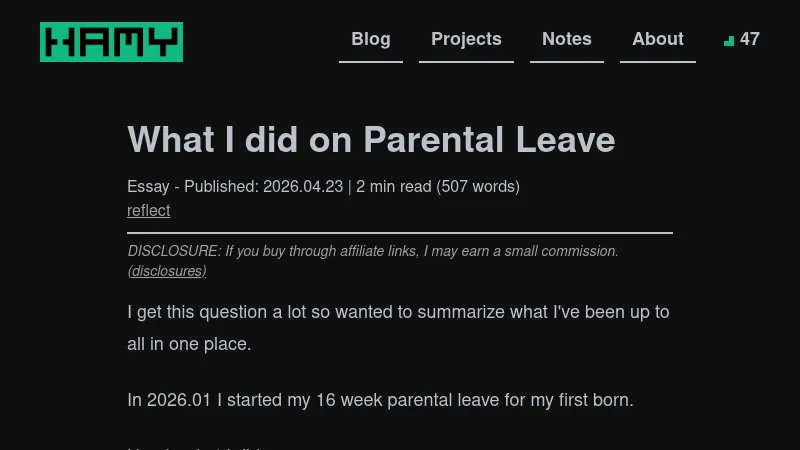Click the '2 min read' text
Screen dimensions: 800x450
pos(394,186)
